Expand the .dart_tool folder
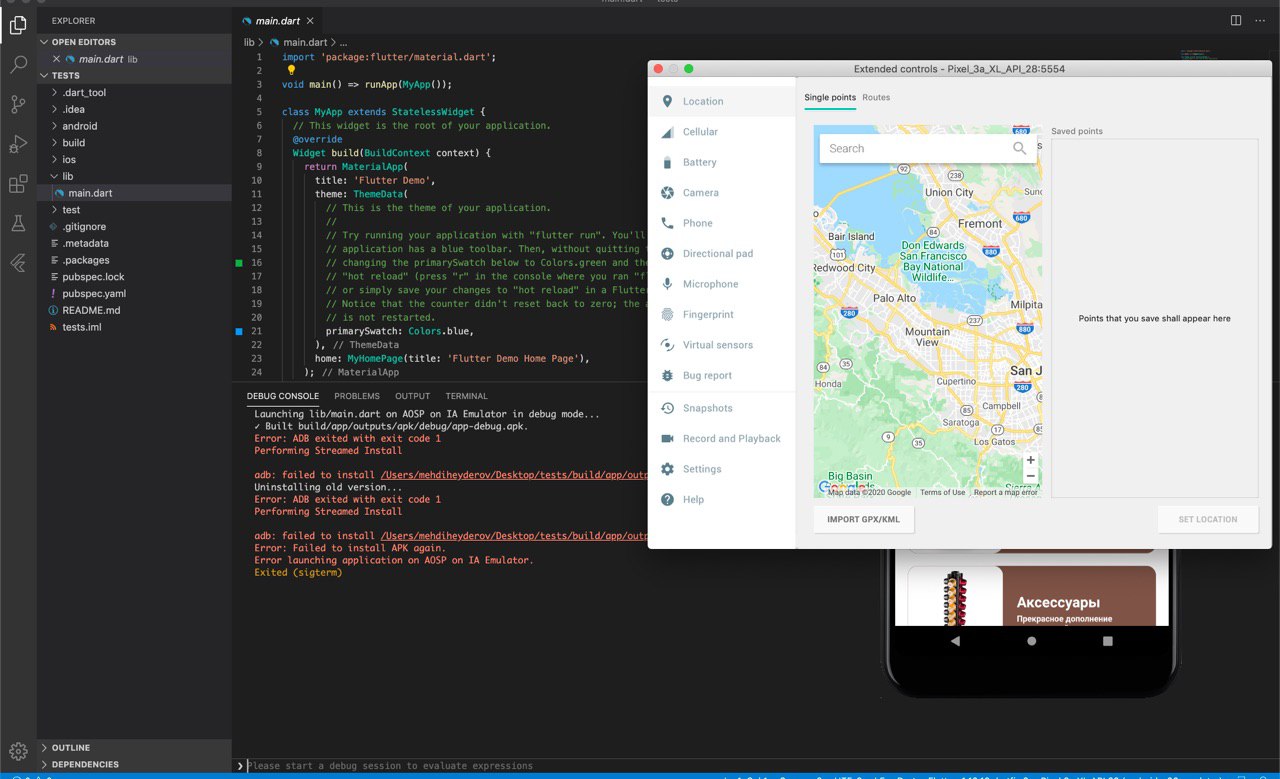 tap(135, 92)
